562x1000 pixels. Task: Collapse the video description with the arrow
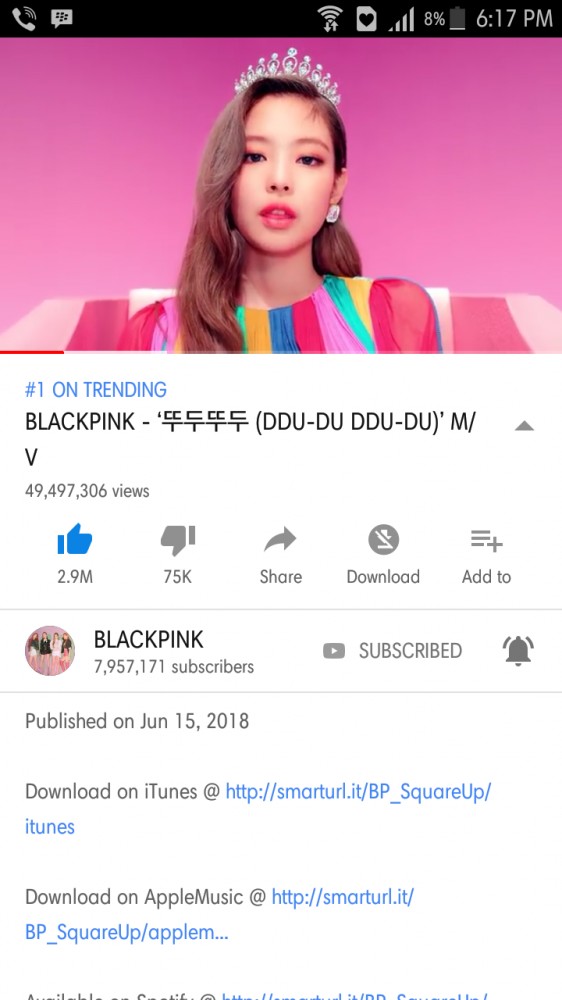(x=524, y=426)
